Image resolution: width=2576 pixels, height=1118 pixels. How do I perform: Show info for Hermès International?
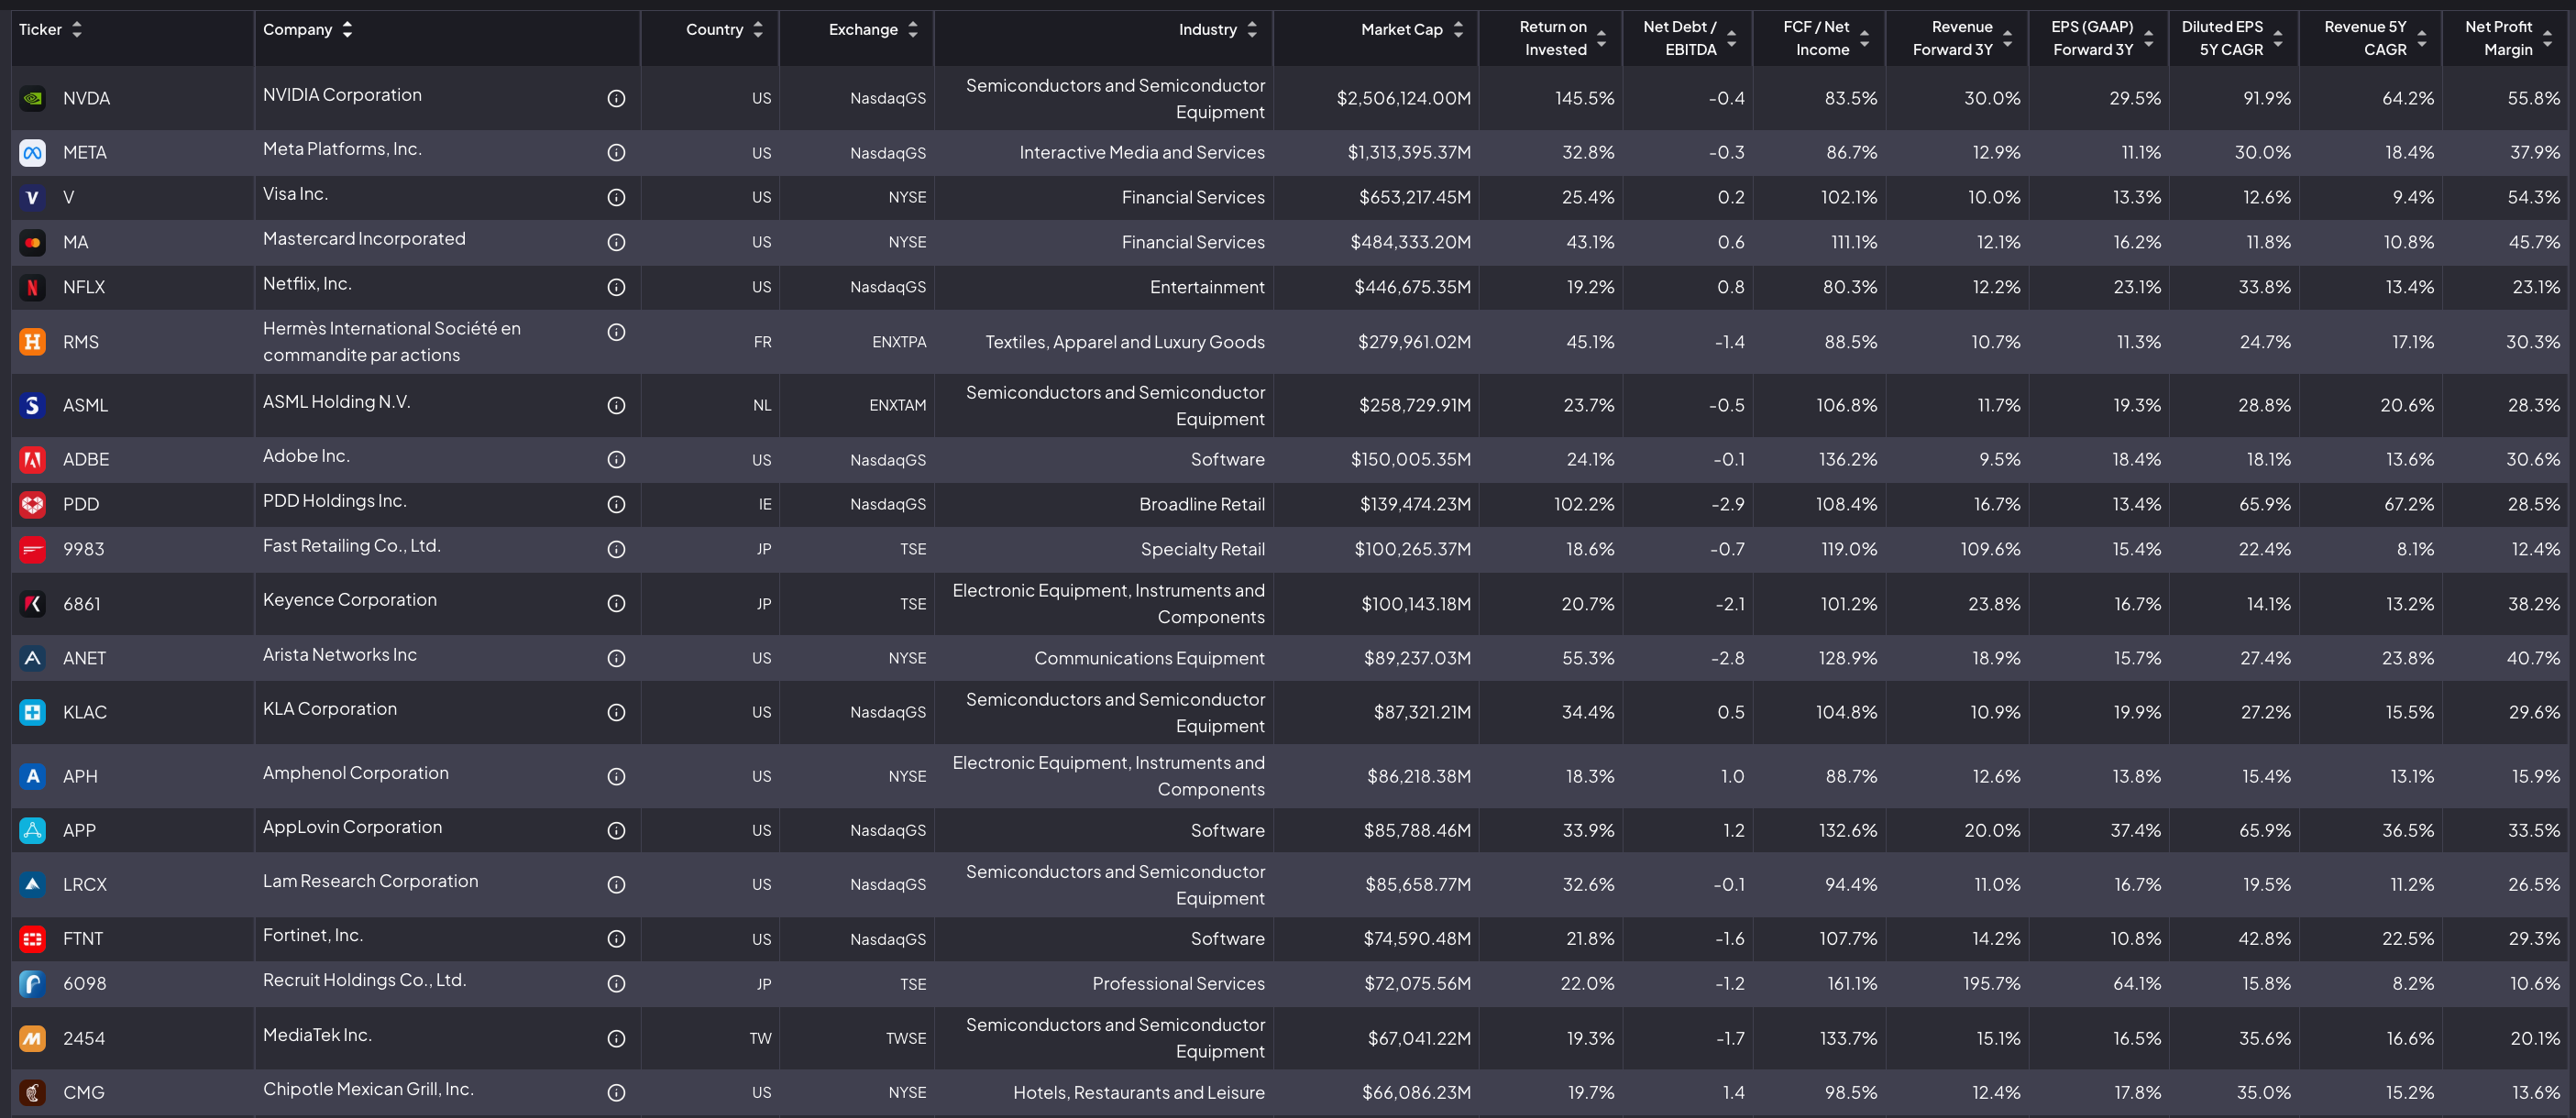[x=616, y=332]
